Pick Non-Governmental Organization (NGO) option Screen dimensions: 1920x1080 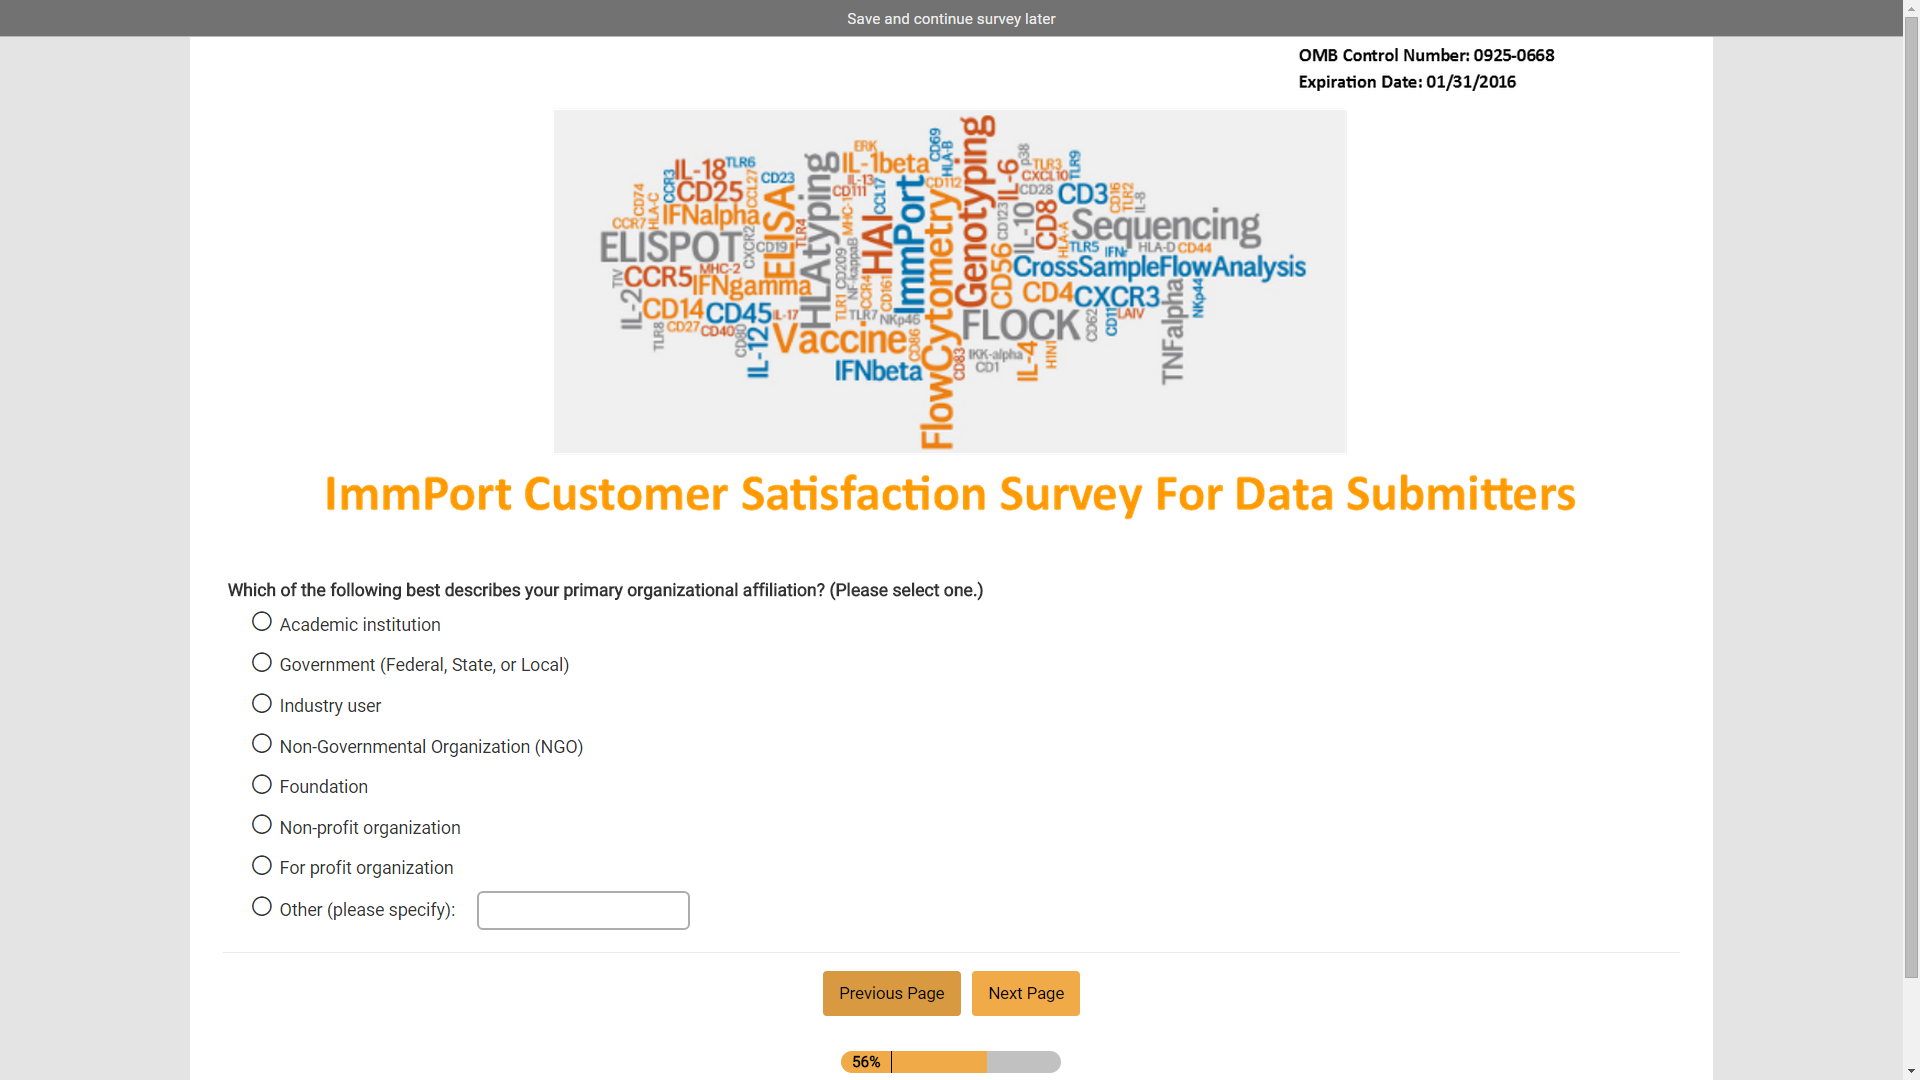click(262, 744)
